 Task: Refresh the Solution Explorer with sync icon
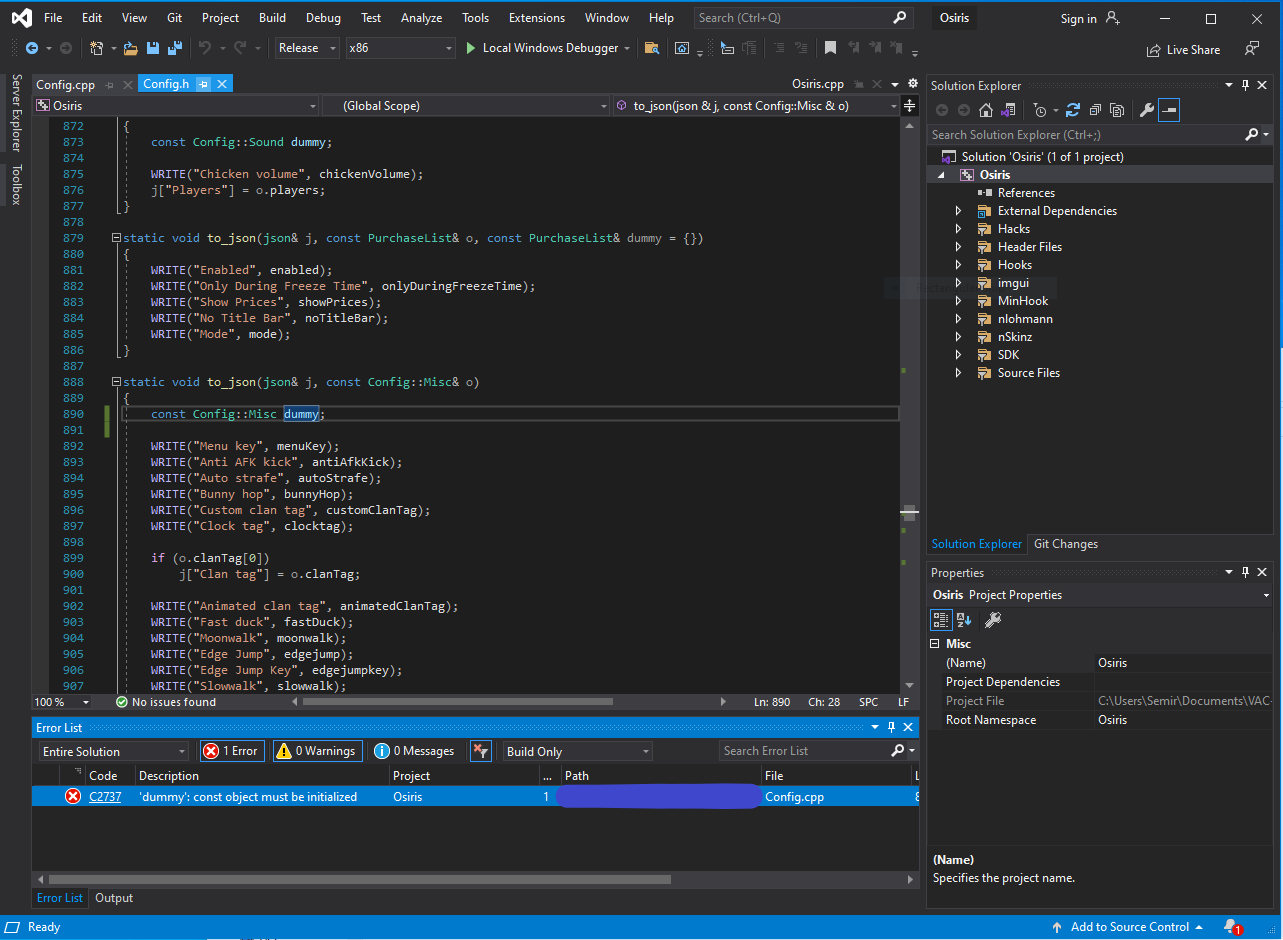[1073, 110]
